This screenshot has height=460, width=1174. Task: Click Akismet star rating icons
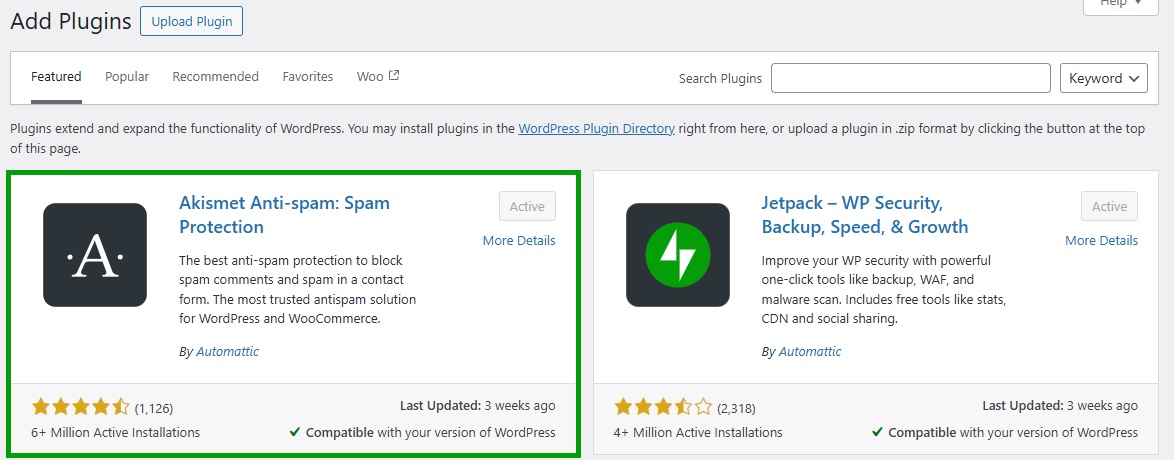[x=81, y=408]
